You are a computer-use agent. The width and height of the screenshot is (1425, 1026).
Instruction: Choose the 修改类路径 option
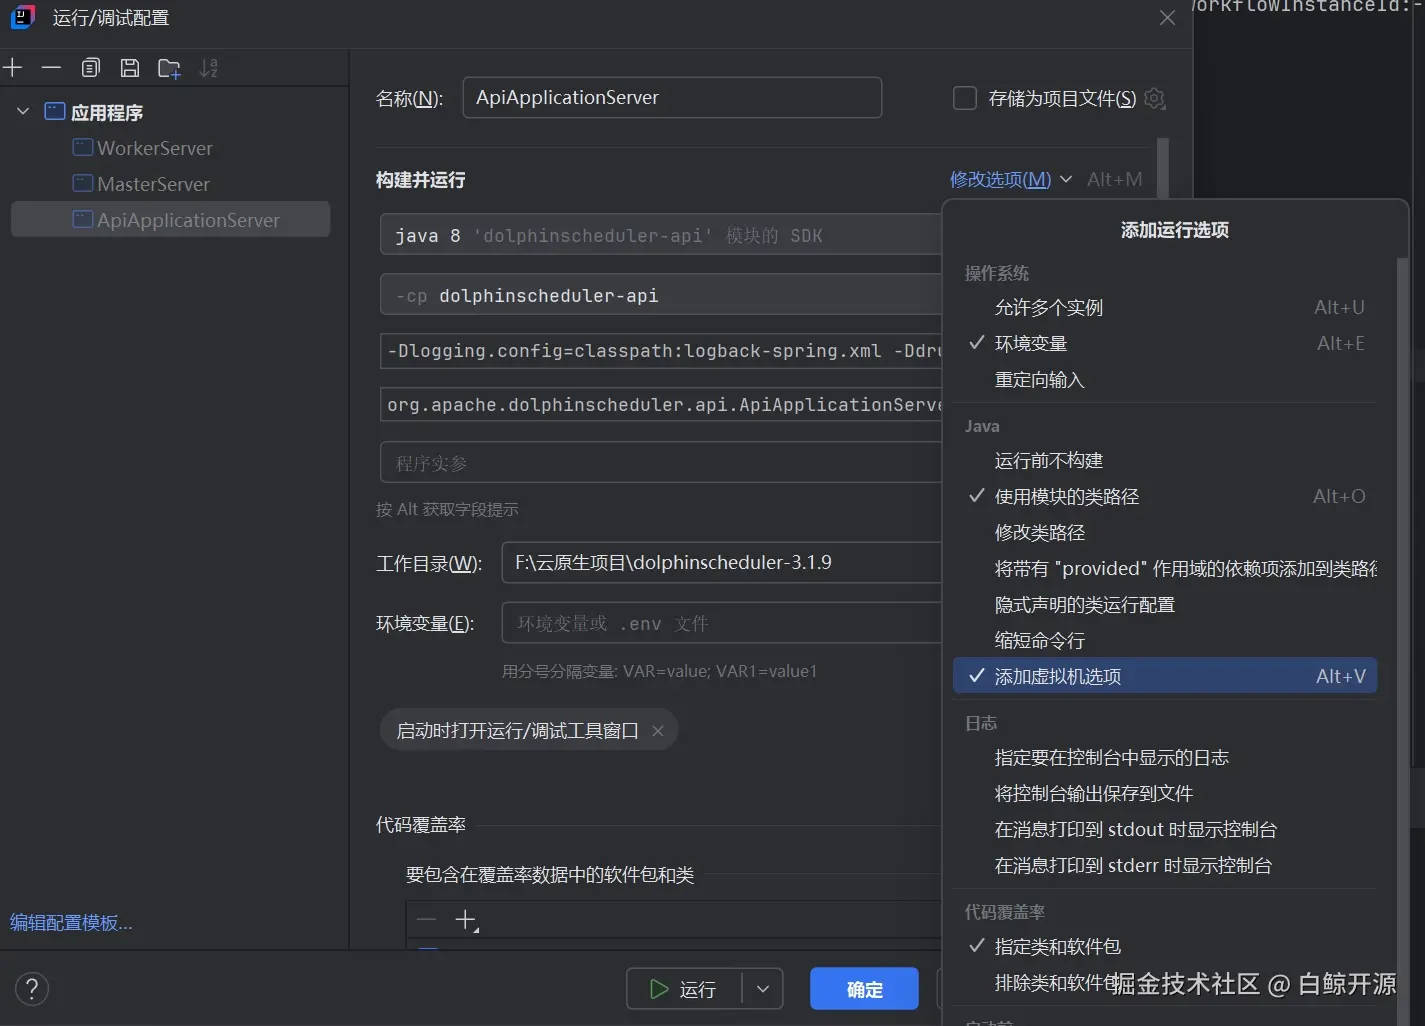point(1165,532)
